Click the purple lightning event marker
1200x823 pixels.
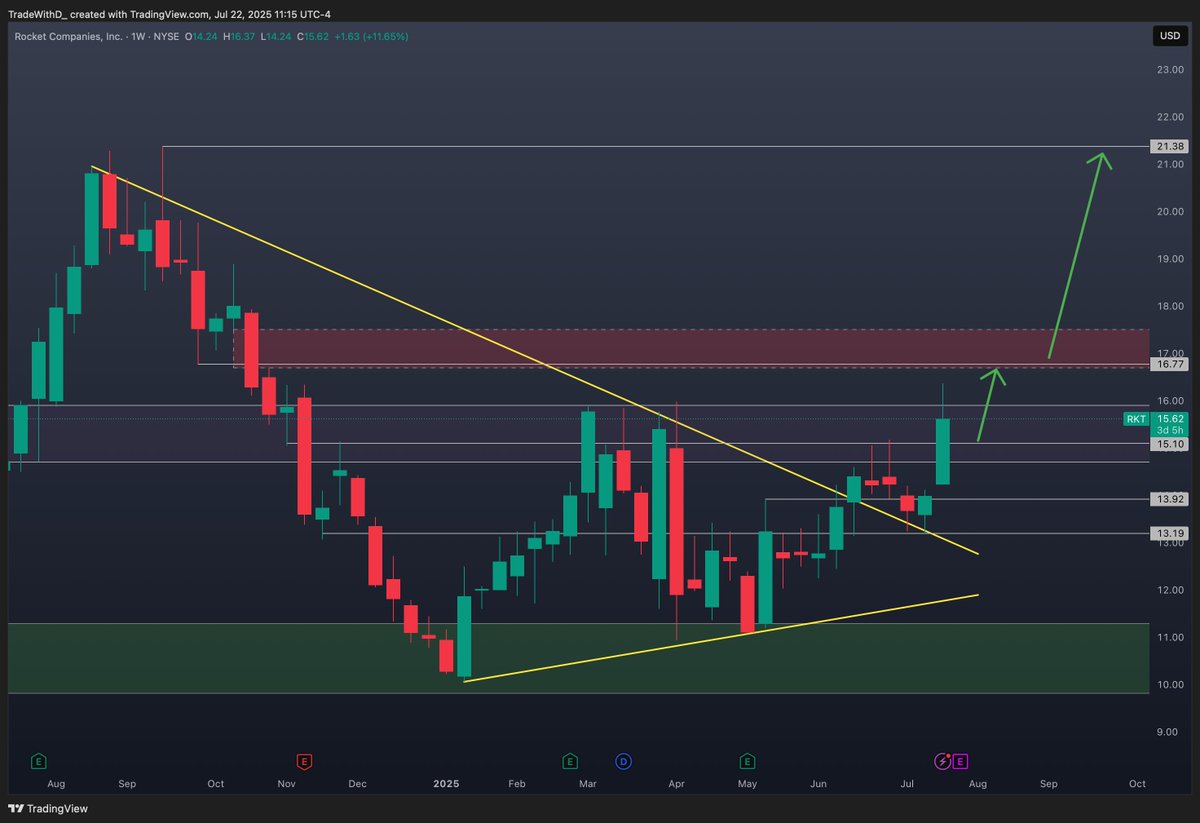942,762
